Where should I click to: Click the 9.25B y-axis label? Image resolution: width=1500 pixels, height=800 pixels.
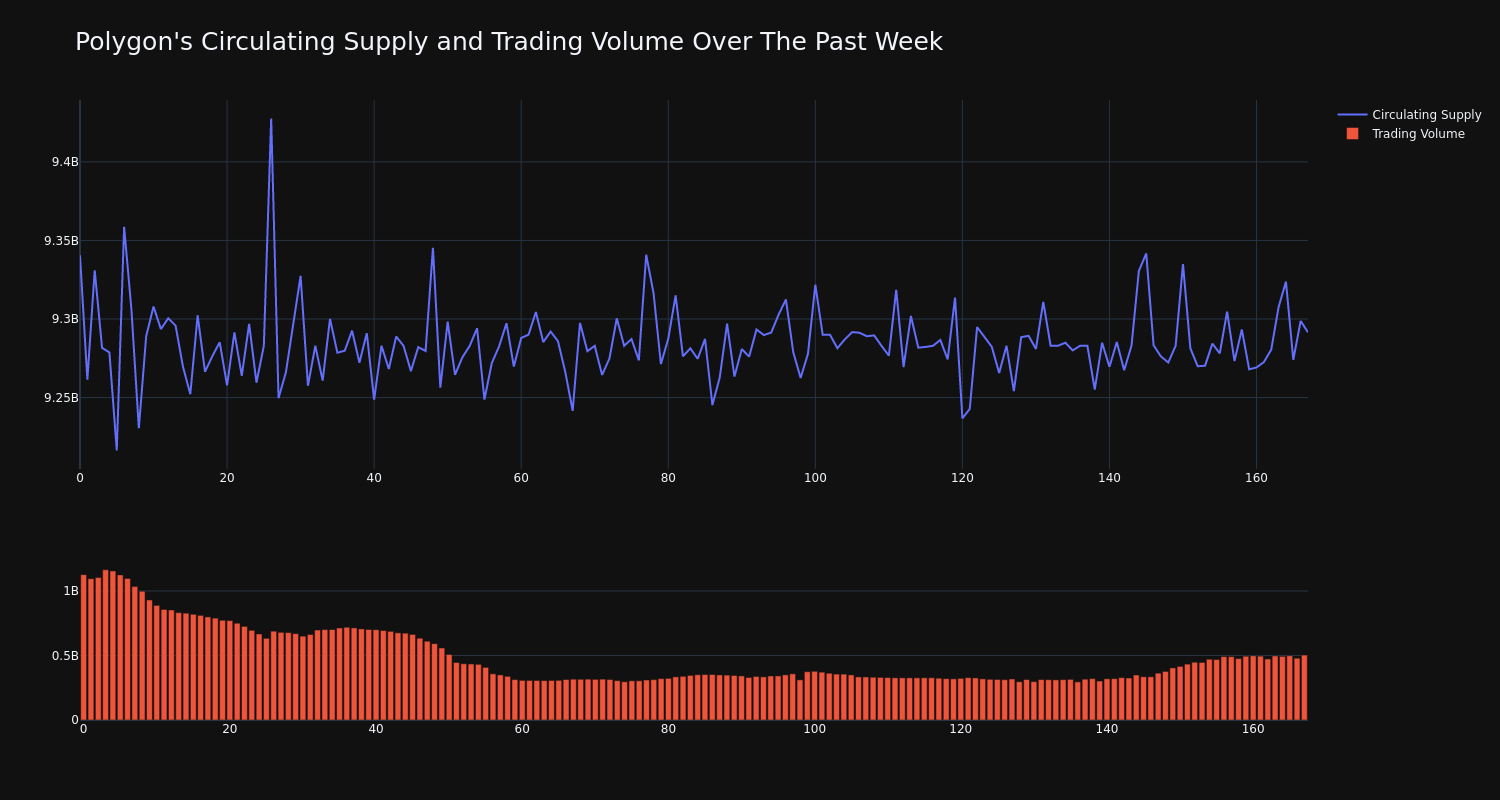tap(61, 398)
